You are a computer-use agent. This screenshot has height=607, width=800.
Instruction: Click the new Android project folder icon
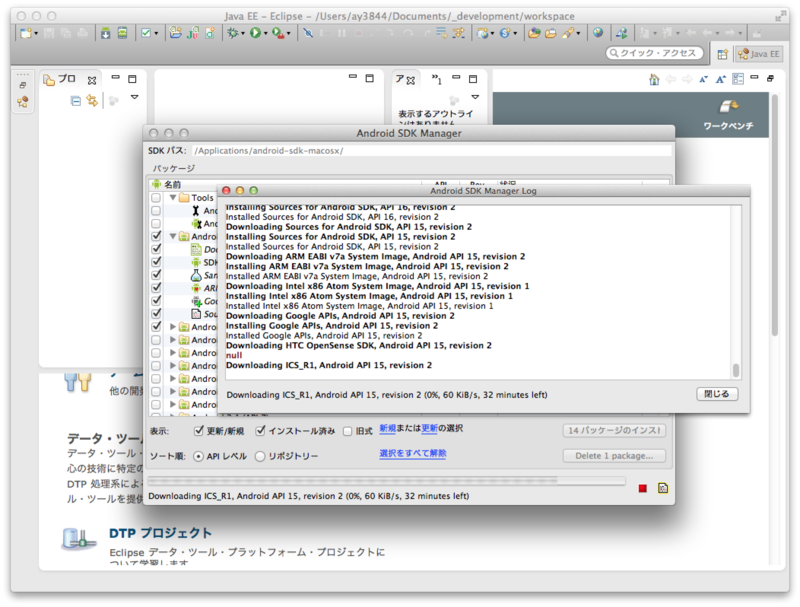[x=176, y=33]
